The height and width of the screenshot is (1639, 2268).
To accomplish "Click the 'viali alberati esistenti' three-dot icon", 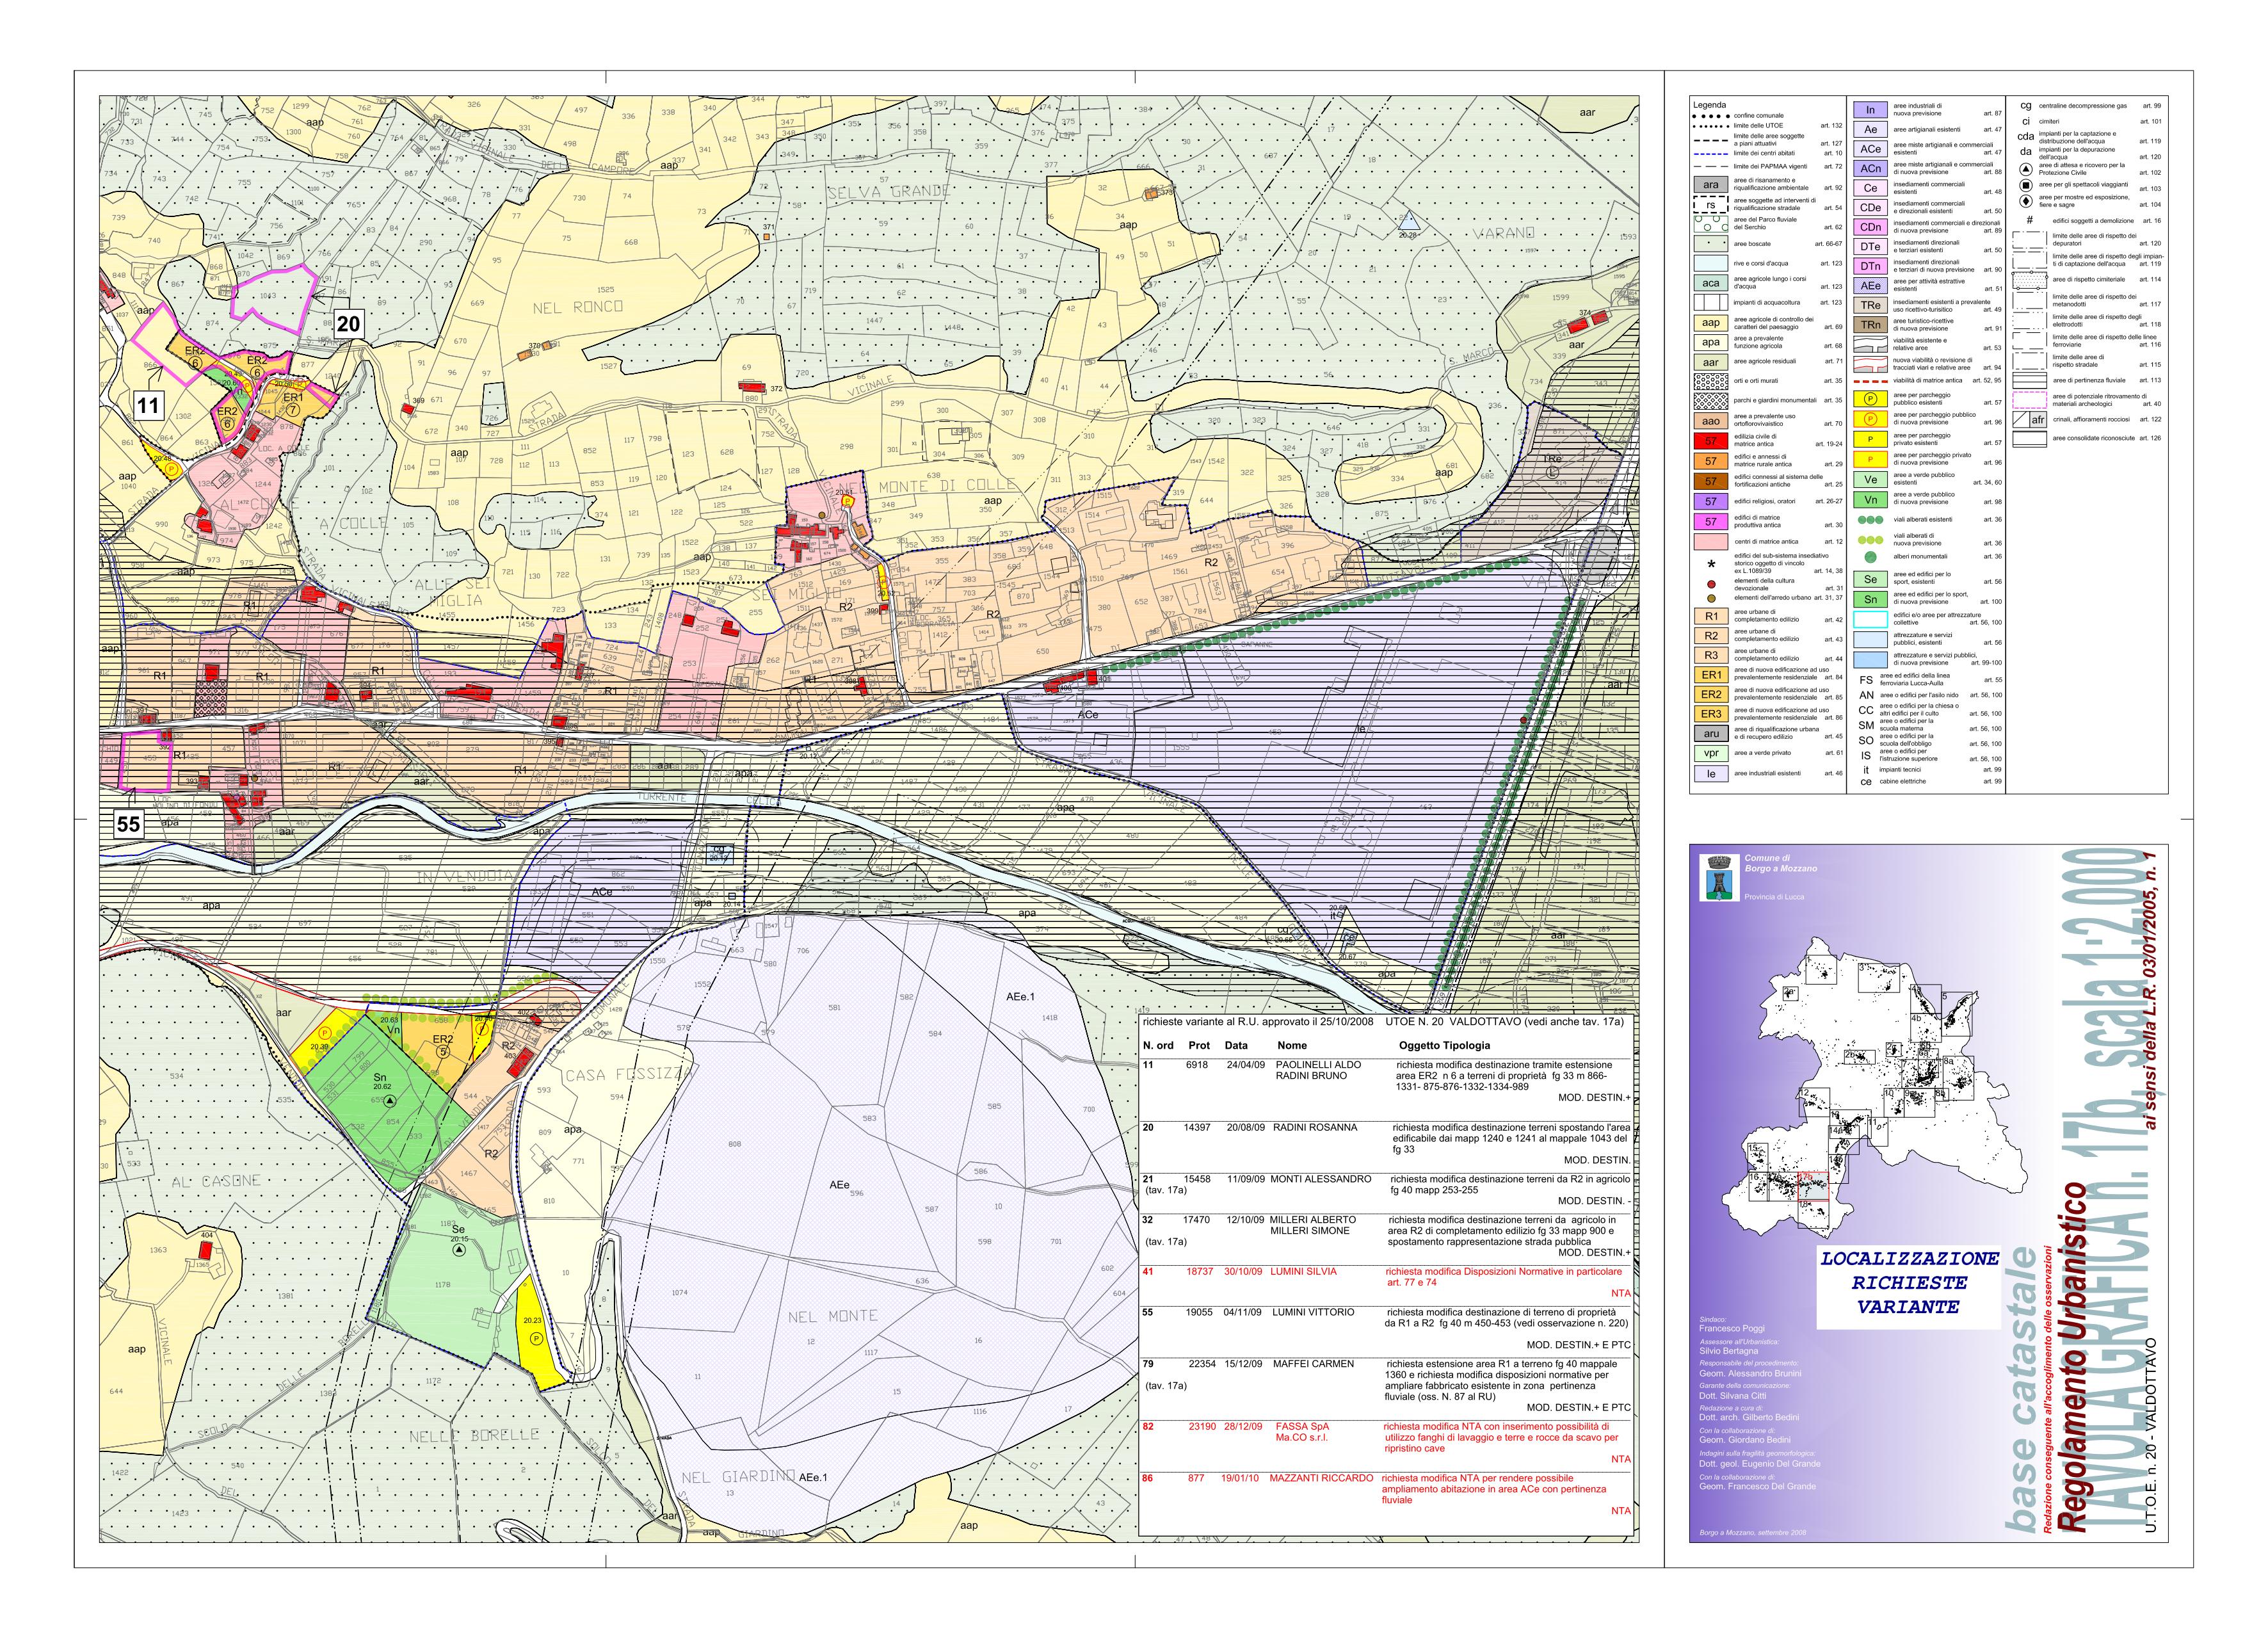I will (x=1870, y=520).
